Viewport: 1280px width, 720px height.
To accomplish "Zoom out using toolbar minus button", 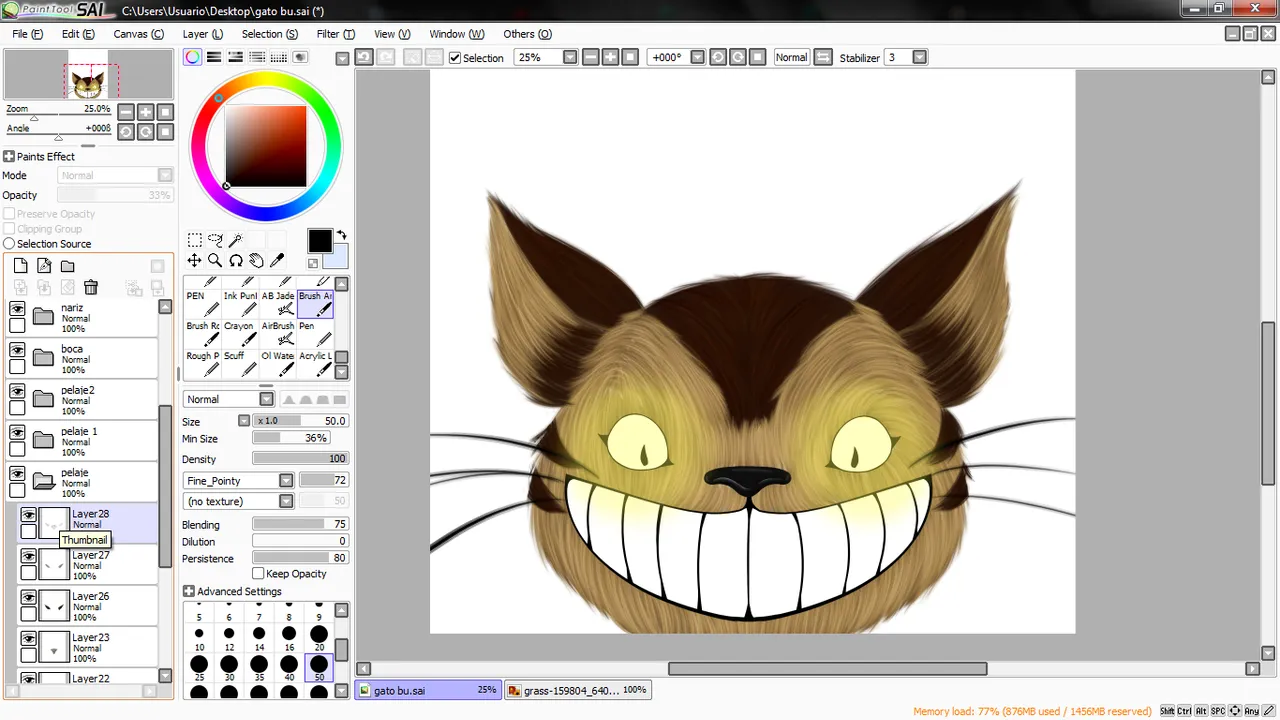I will click(x=590, y=57).
